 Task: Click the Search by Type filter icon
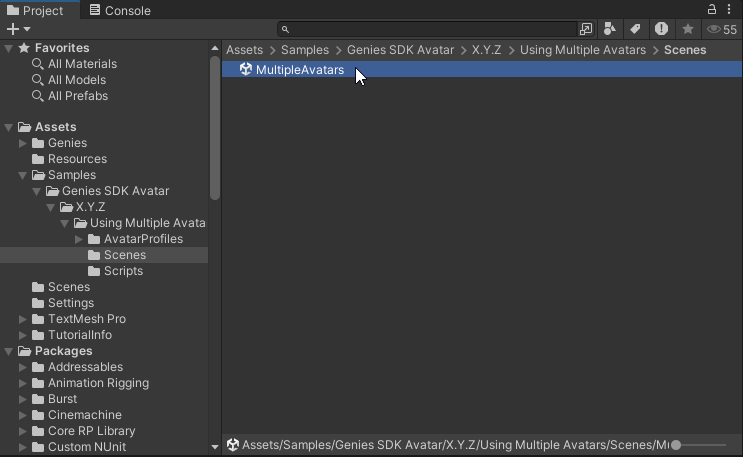609,29
